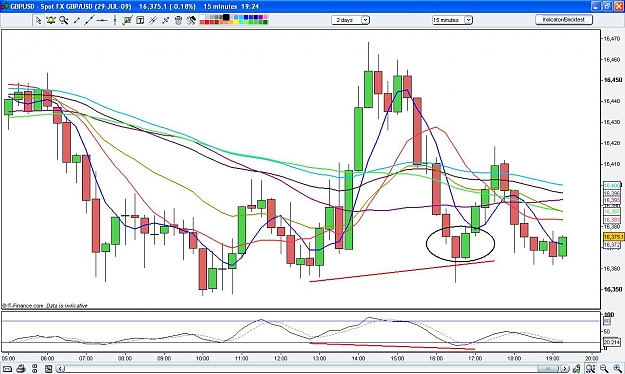Click the purple 16,390 moving average label
The height and width of the screenshot is (374, 625).
click(x=612, y=200)
